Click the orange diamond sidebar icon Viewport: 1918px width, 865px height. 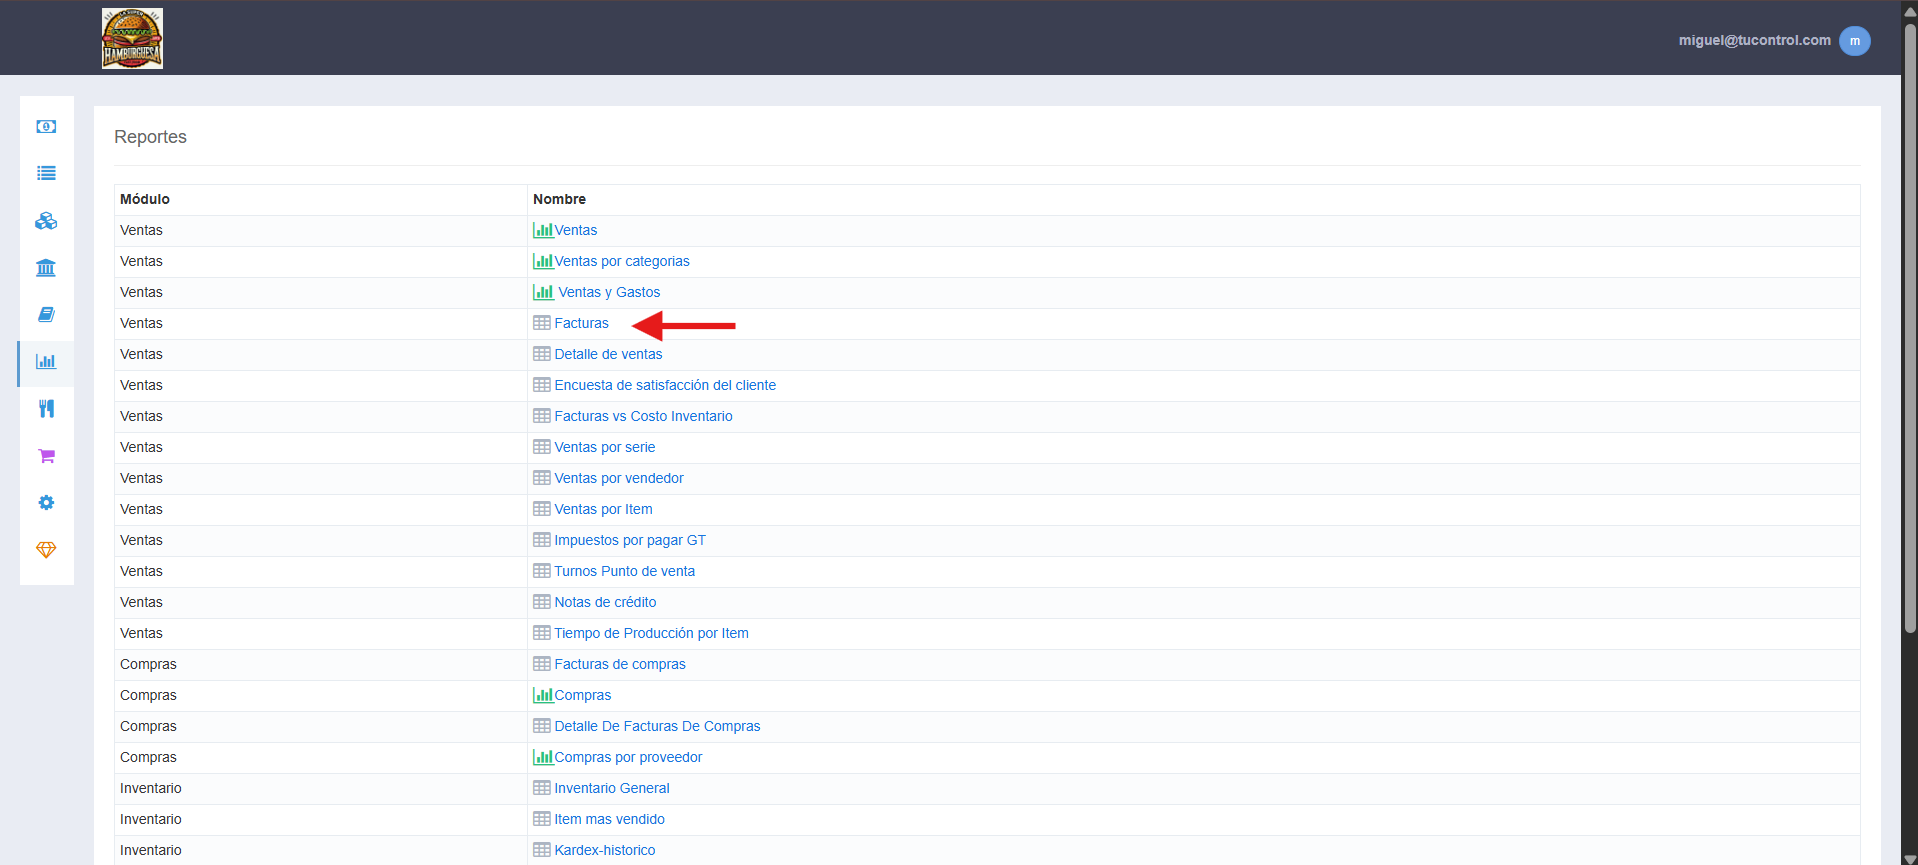coord(46,549)
